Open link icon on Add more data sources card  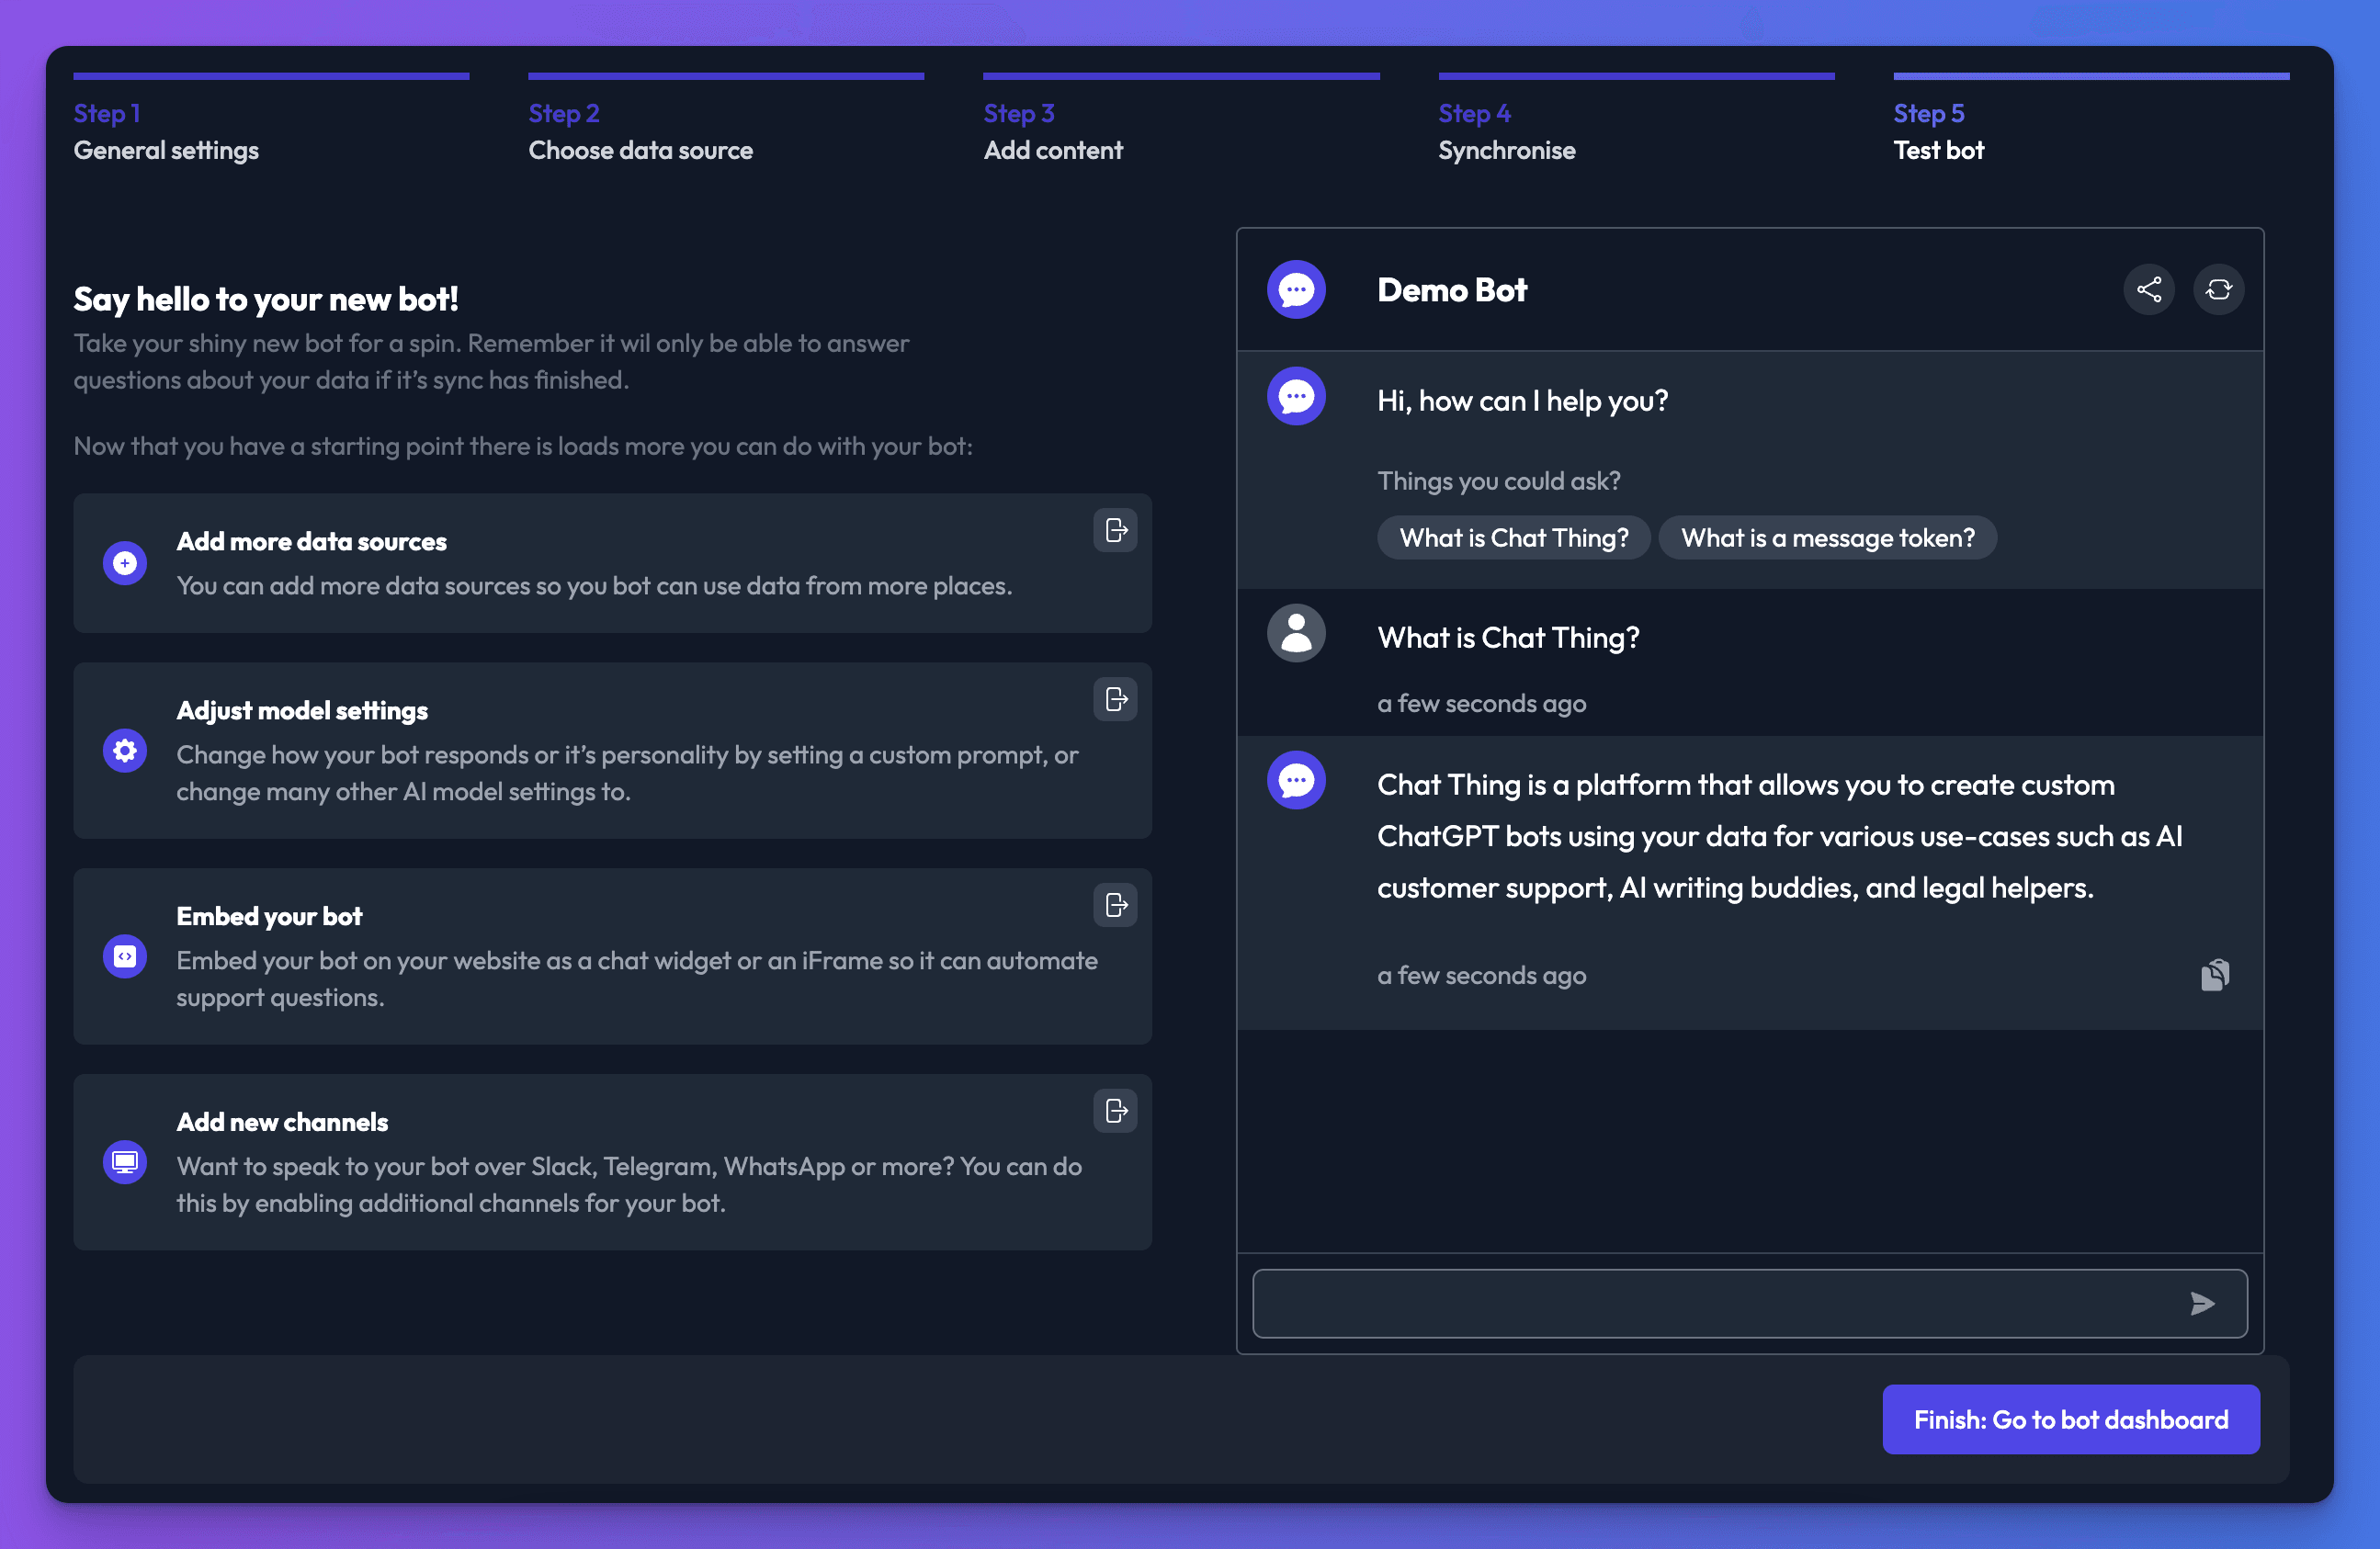pos(1115,530)
